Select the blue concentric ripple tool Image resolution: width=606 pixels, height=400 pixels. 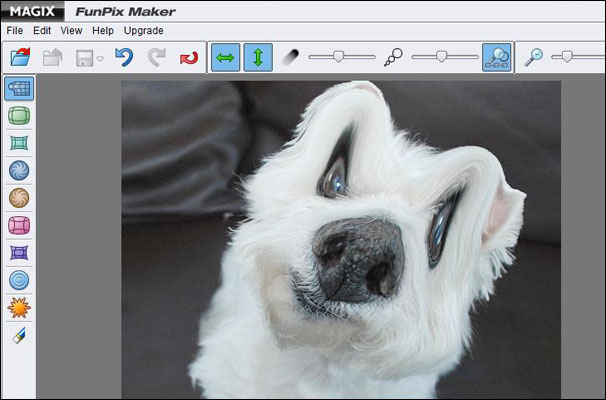[18, 280]
